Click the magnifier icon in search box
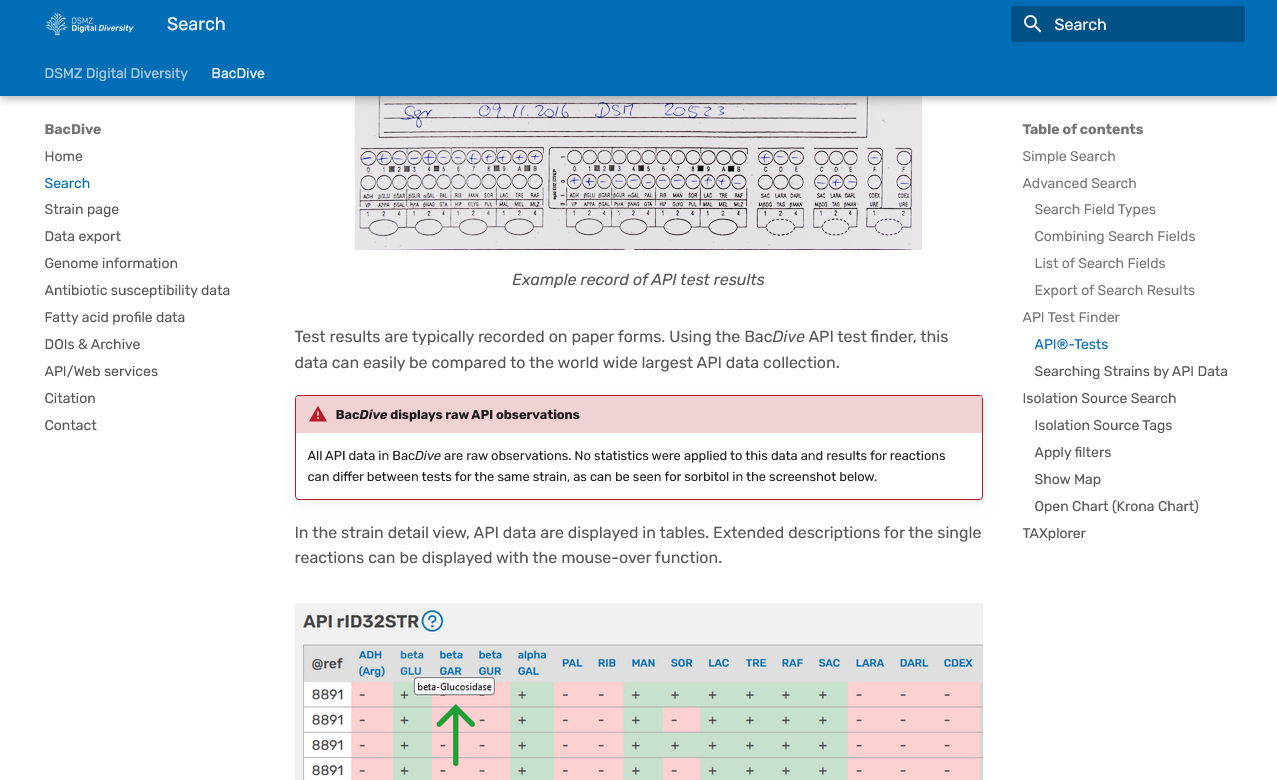This screenshot has height=780, width=1277. point(1033,24)
